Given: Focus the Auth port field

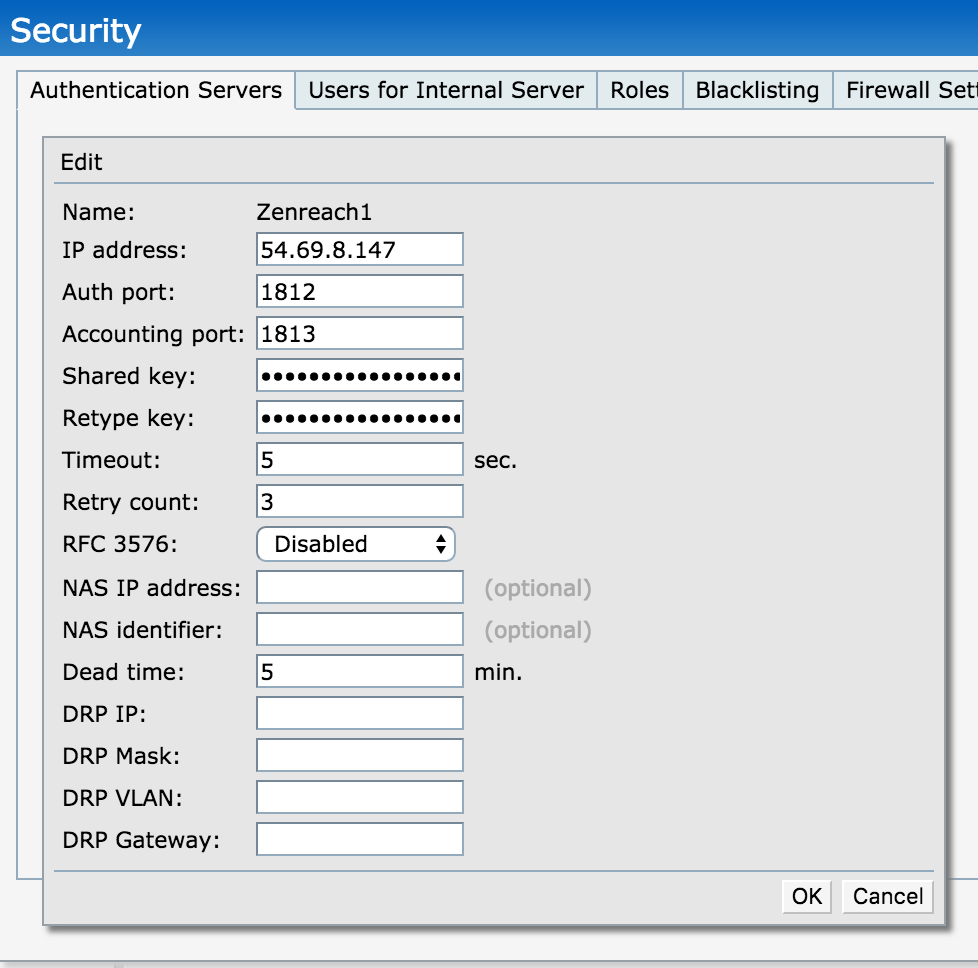Looking at the screenshot, I should click(x=359, y=291).
